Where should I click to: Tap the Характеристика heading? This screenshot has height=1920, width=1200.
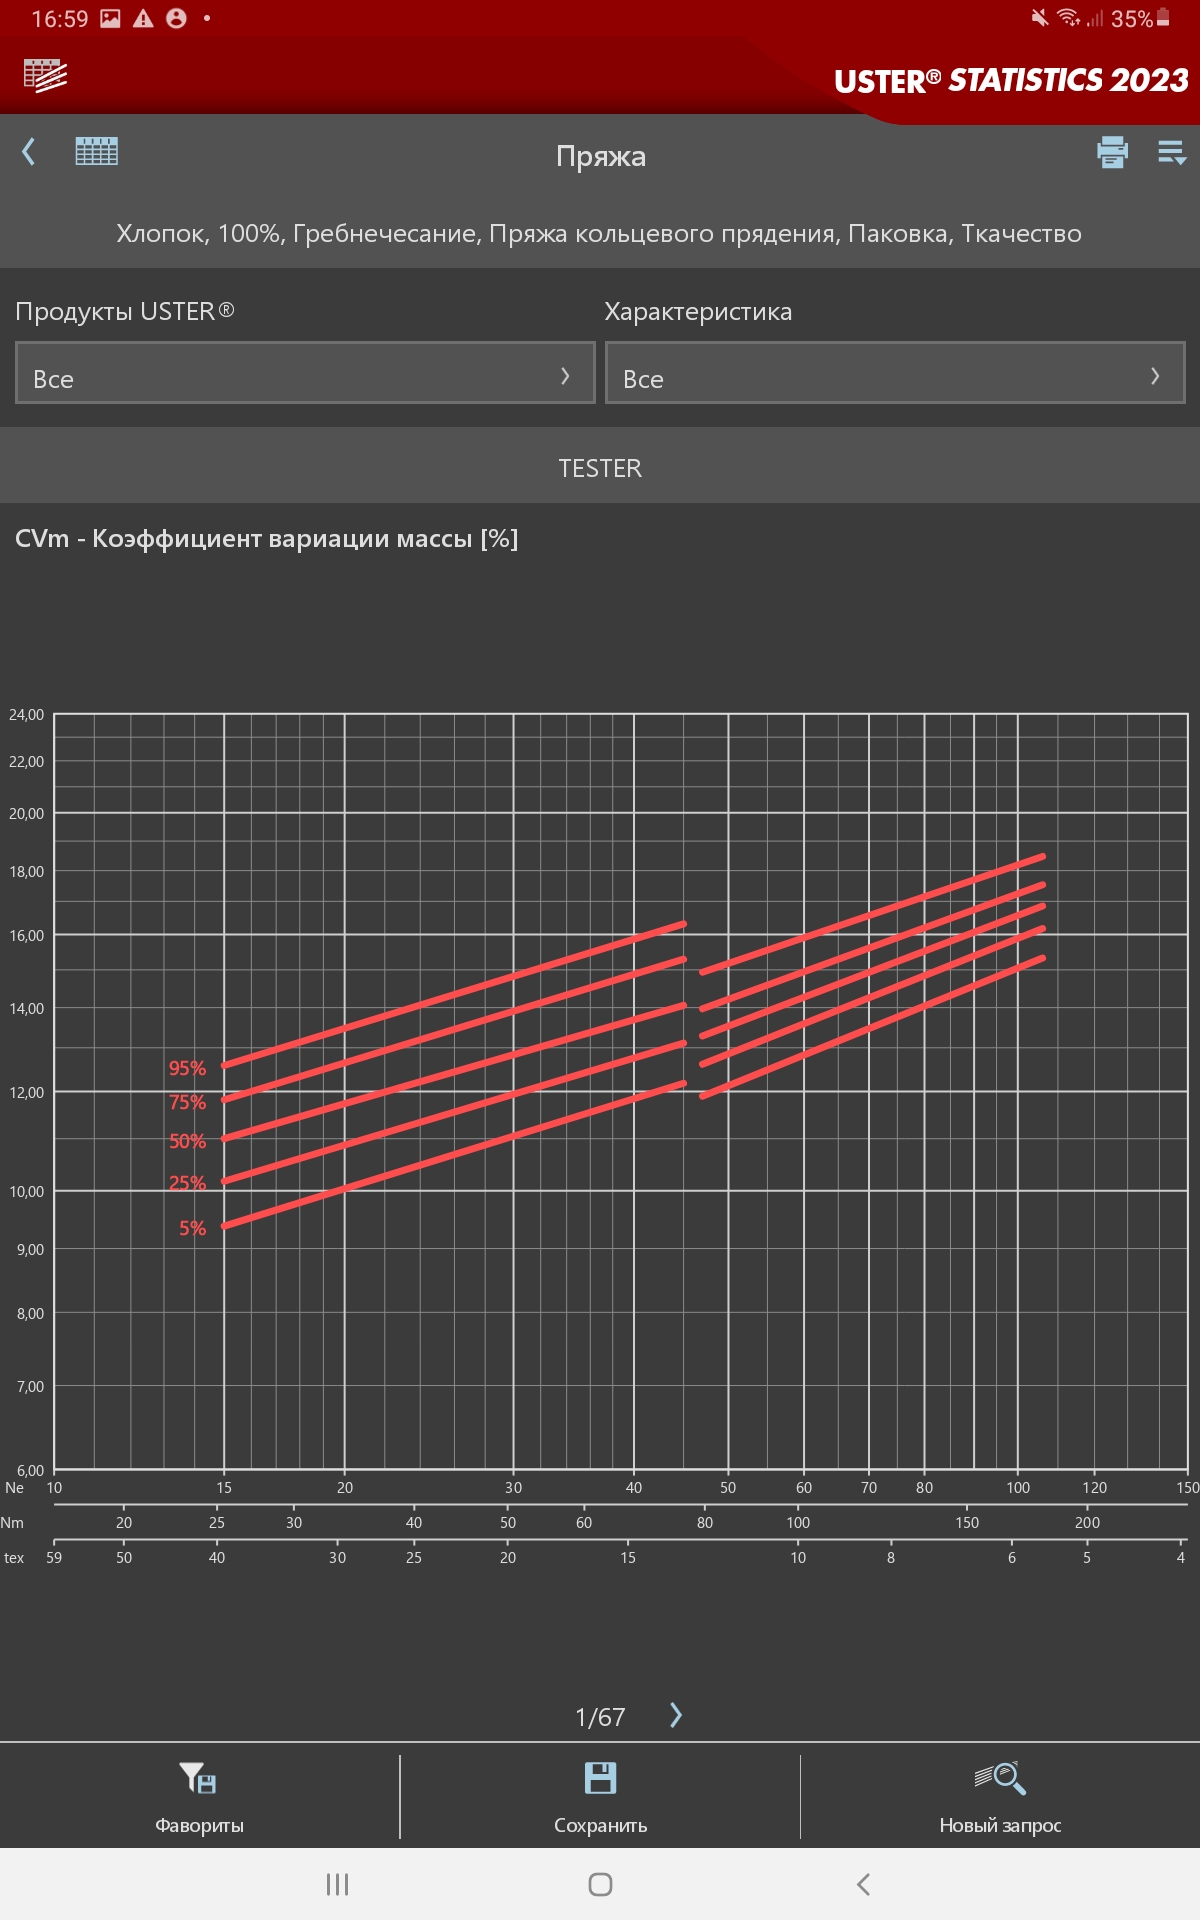[x=698, y=312]
